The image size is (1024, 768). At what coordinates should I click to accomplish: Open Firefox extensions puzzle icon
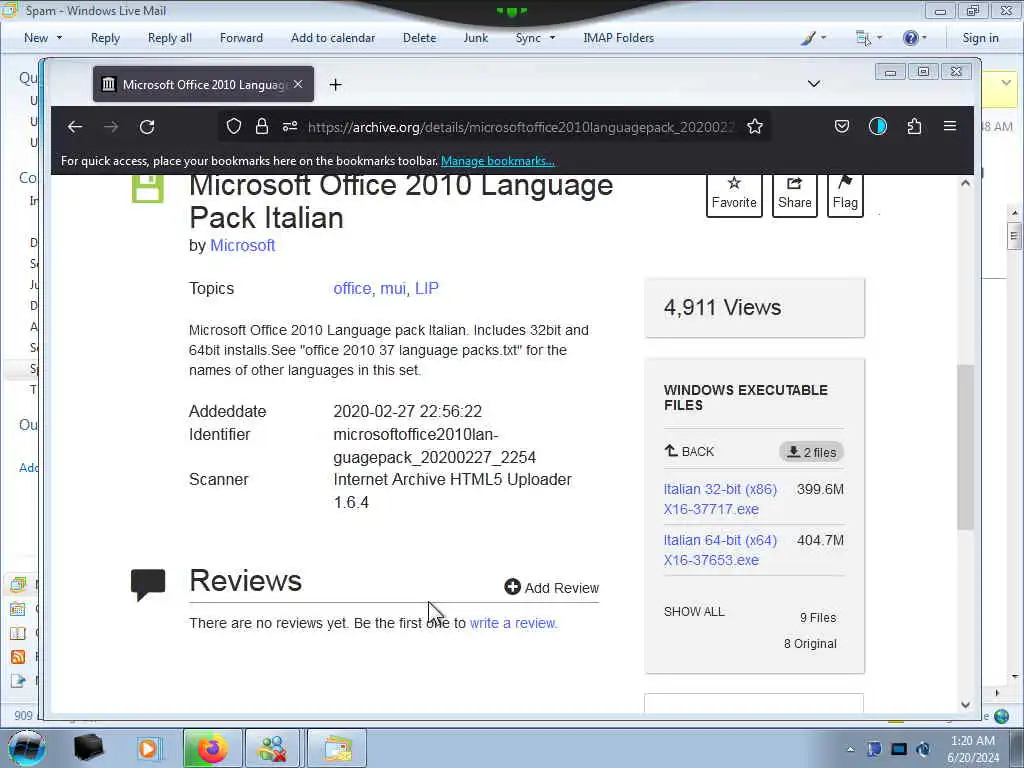coord(914,127)
